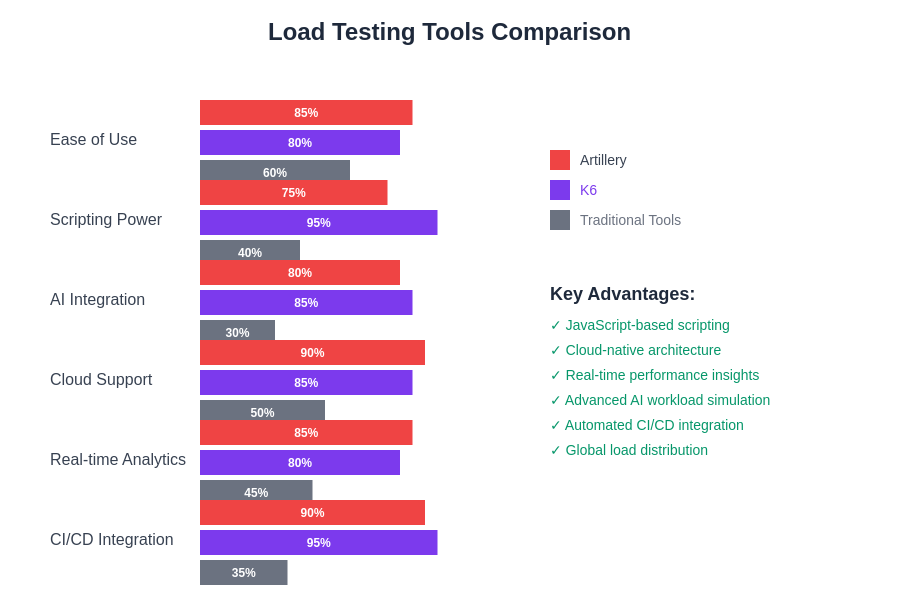Click the Cloud-native architecture advantage
This screenshot has height=600, width=900.
click(x=636, y=350)
